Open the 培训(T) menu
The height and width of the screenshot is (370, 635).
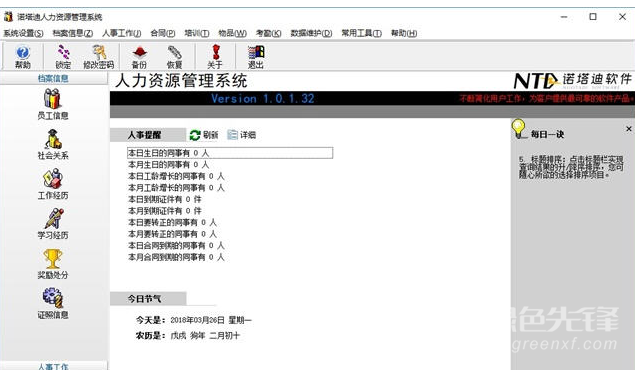pos(197,33)
